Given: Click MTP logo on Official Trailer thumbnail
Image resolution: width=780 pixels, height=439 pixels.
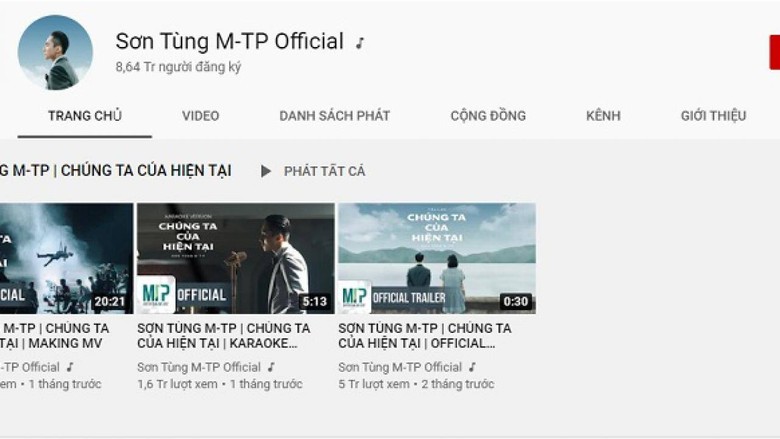Looking at the screenshot, I should tap(354, 297).
